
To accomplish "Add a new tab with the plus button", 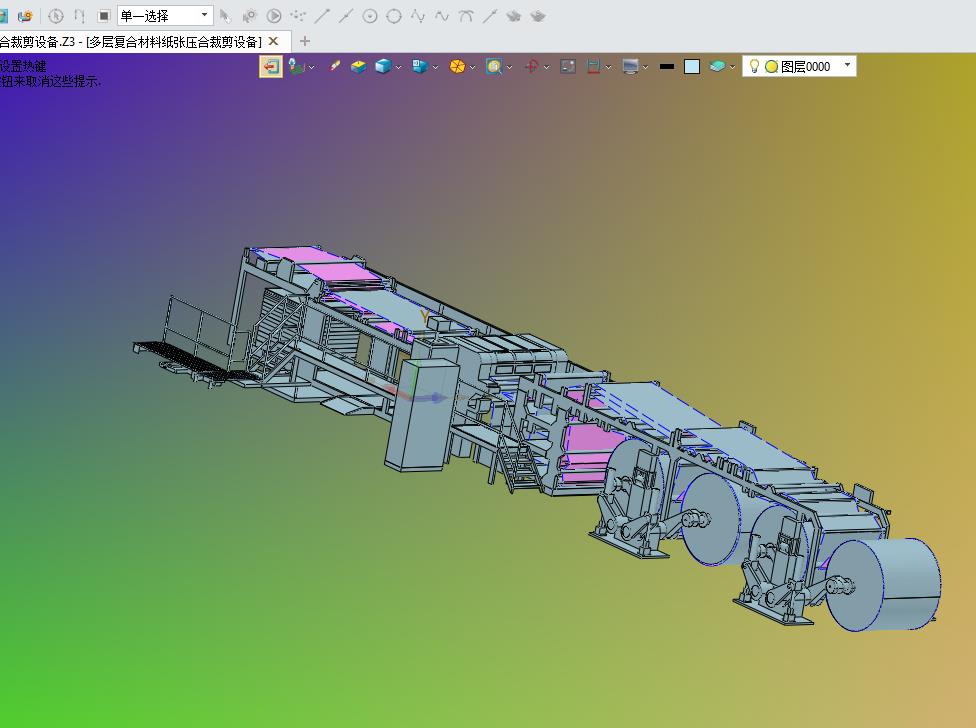I will click(x=304, y=41).
